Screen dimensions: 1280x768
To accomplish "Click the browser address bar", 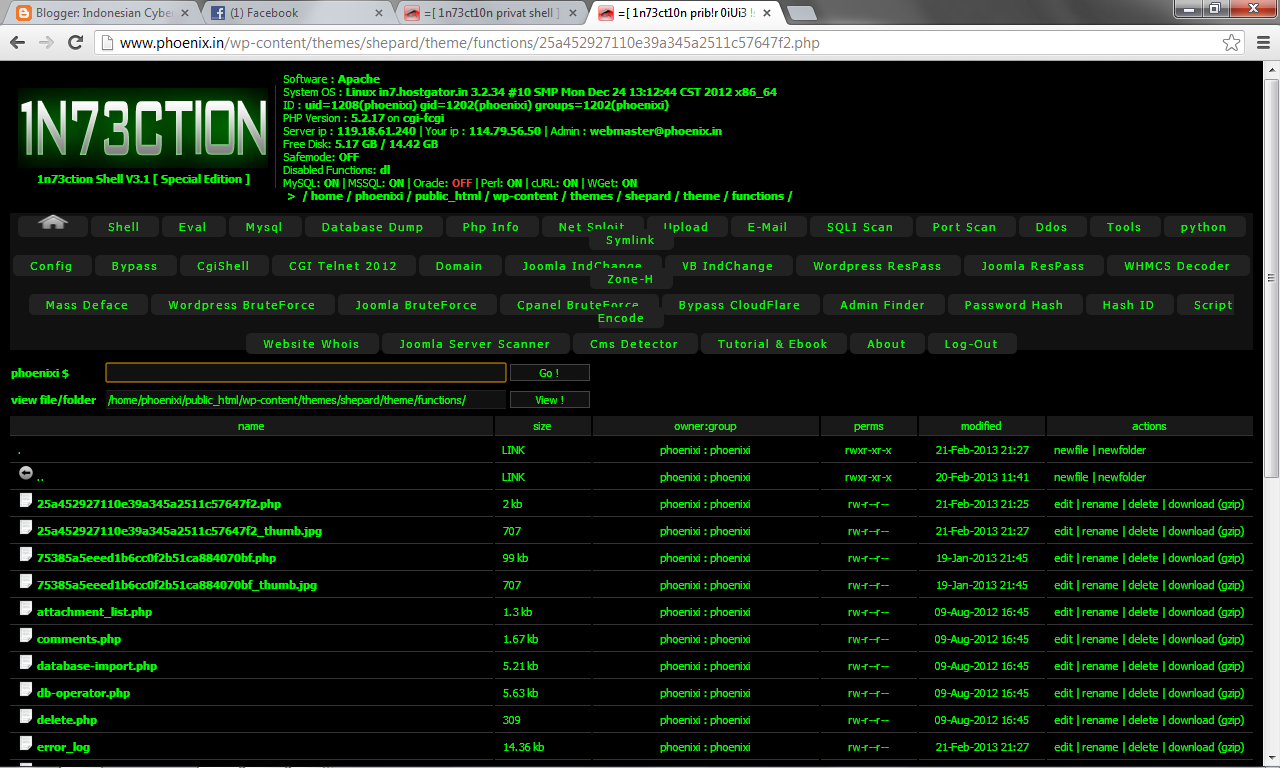I will [x=660, y=43].
